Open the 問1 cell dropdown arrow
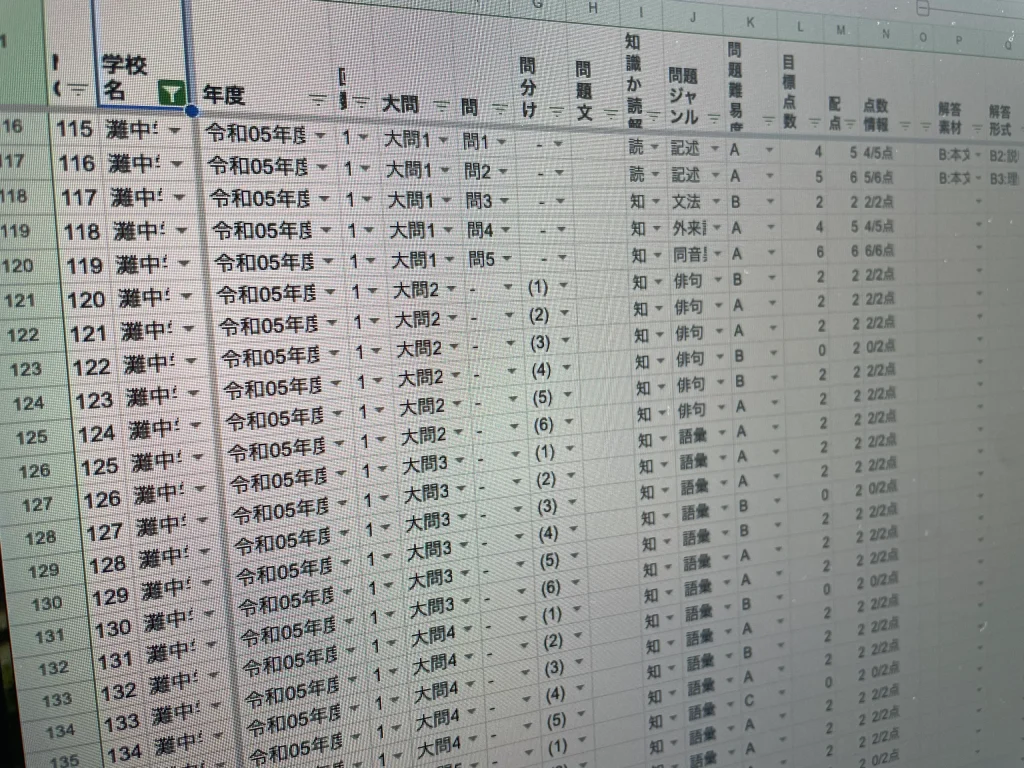Viewport: 1024px width, 768px height. coord(502,142)
